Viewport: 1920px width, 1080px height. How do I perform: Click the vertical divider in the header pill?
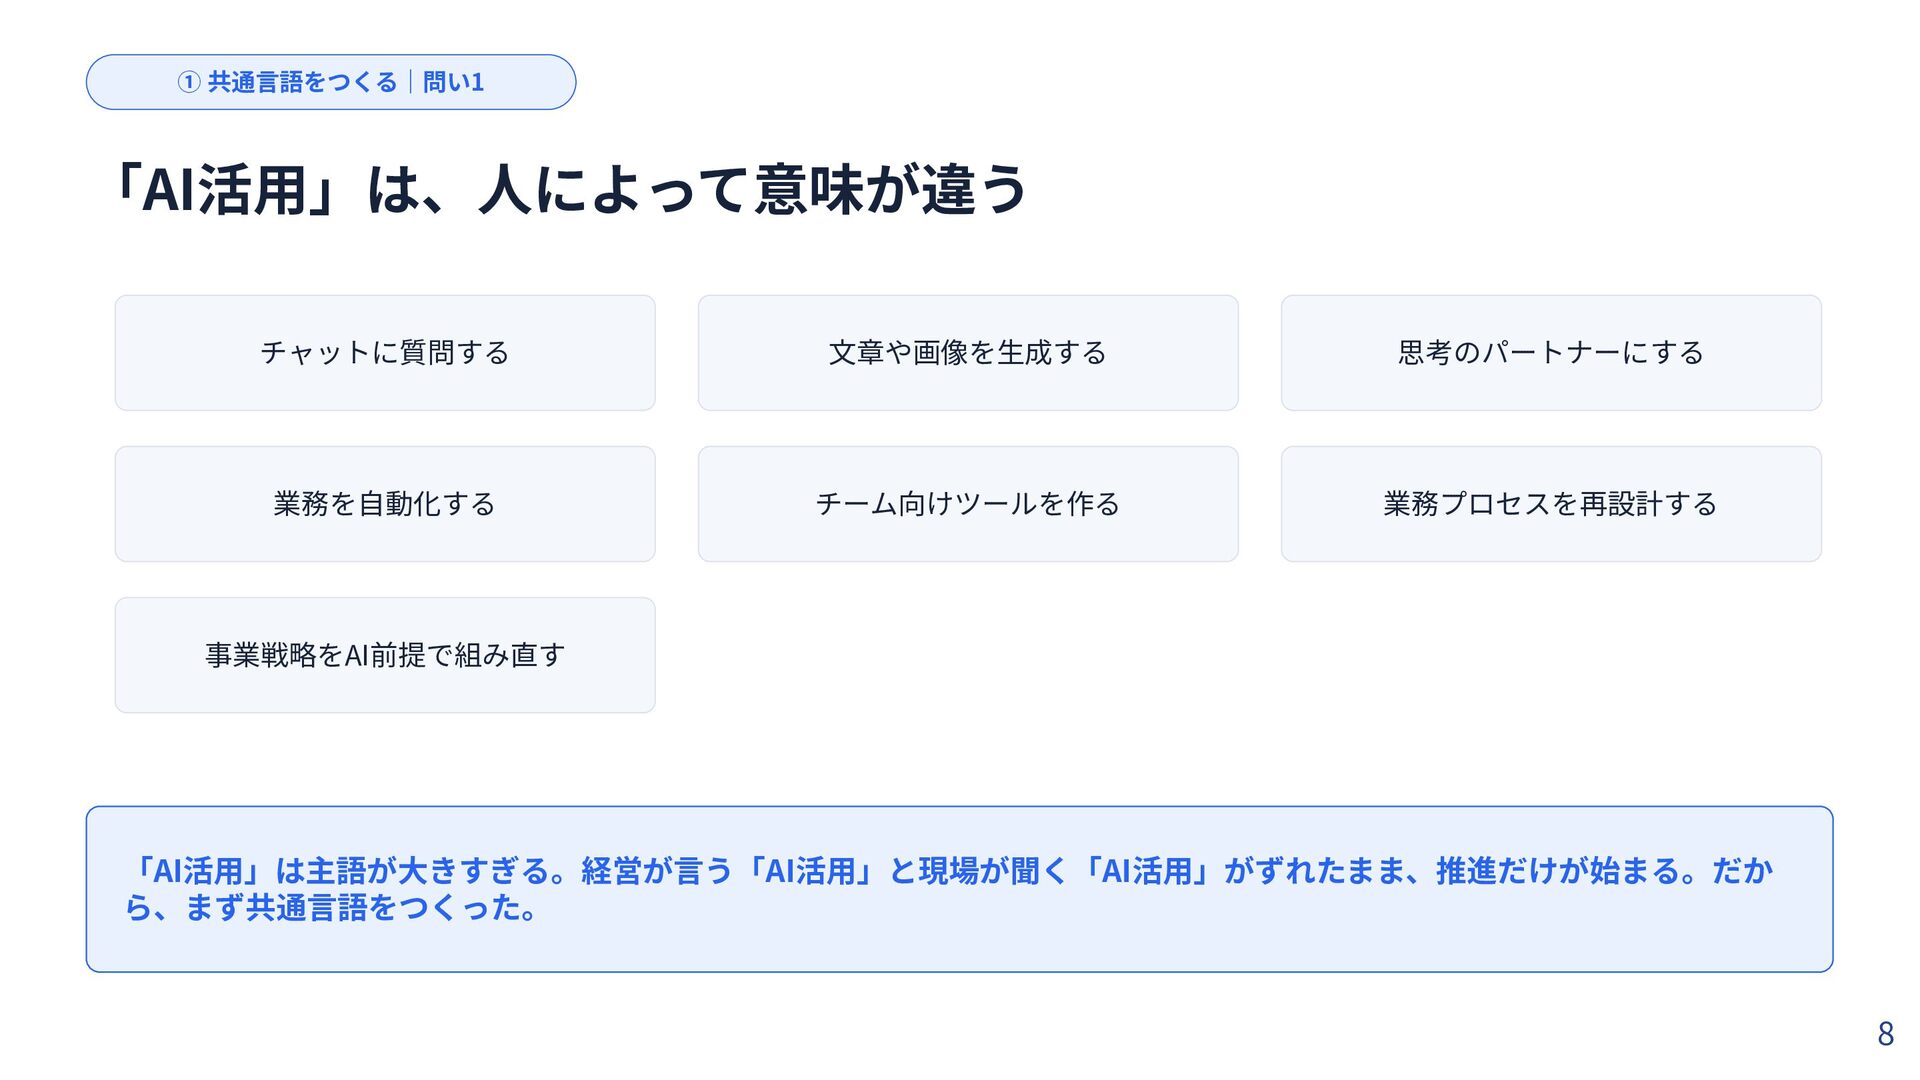coord(410,82)
